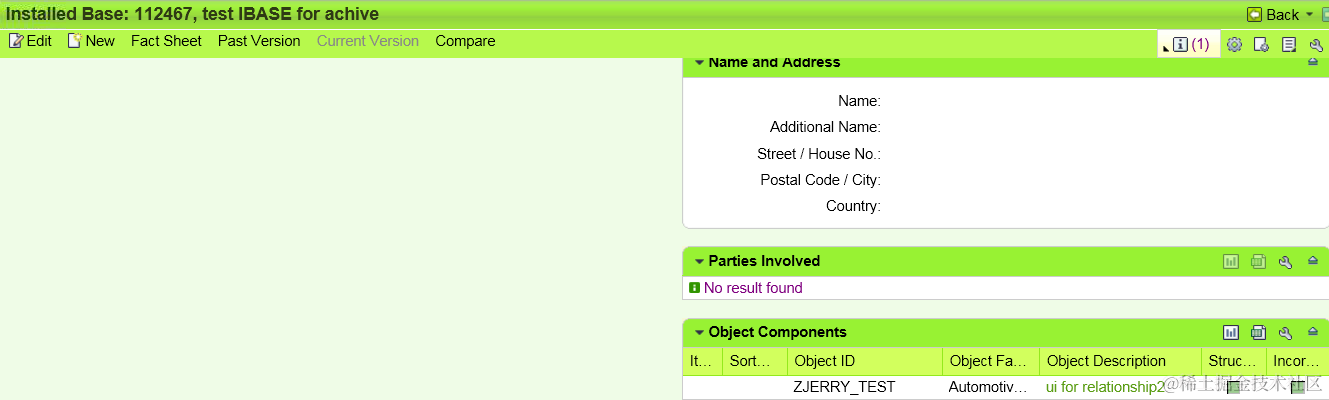The image size is (1329, 400).
Task: Click the Object ID column header
Action: (864, 361)
